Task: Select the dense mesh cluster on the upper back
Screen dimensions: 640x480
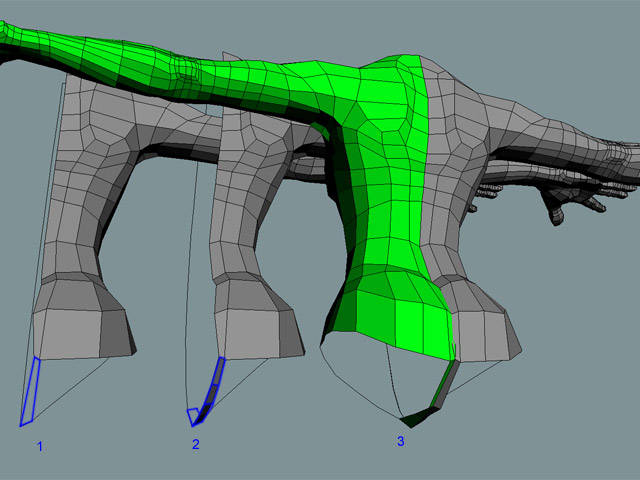Action: [x=185, y=71]
